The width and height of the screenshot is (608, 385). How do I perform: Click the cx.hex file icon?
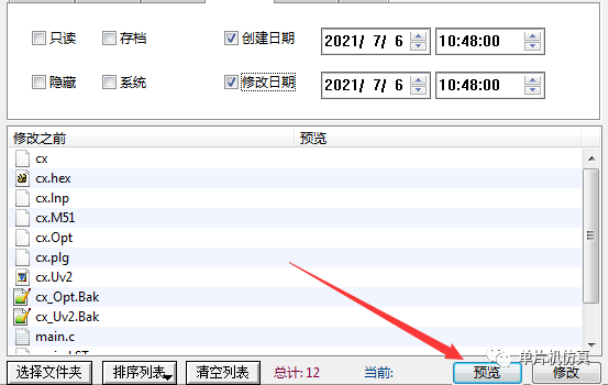[22, 178]
